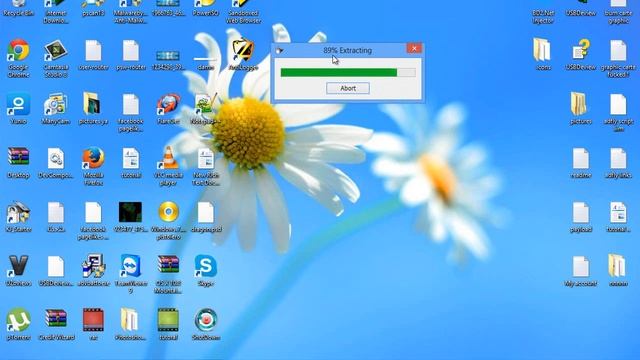Select the adfly links file
Screen dimensions: 640x360
coord(618,162)
